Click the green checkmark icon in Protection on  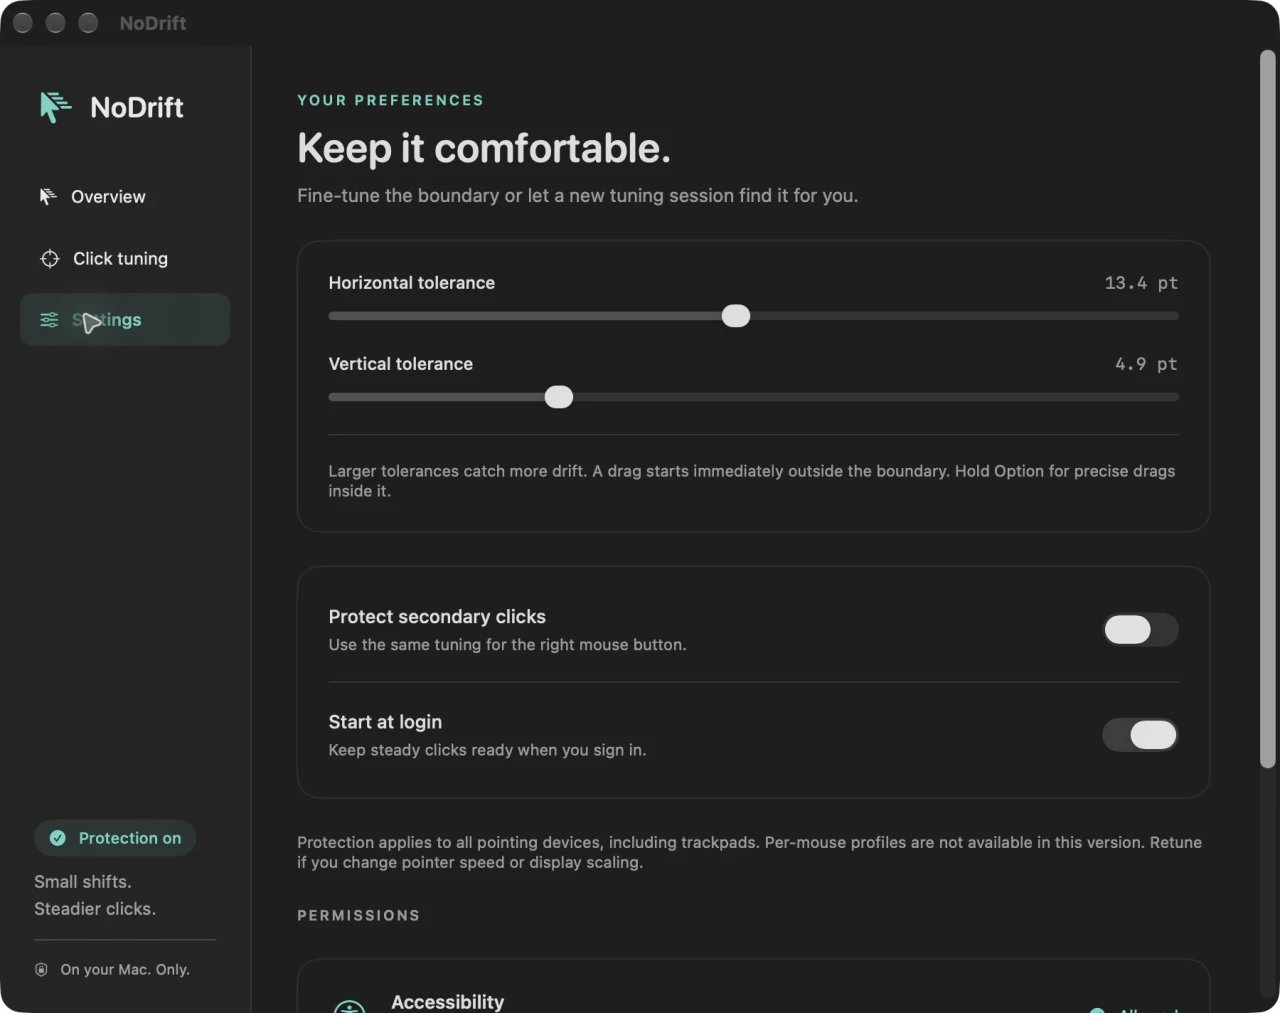[58, 838]
